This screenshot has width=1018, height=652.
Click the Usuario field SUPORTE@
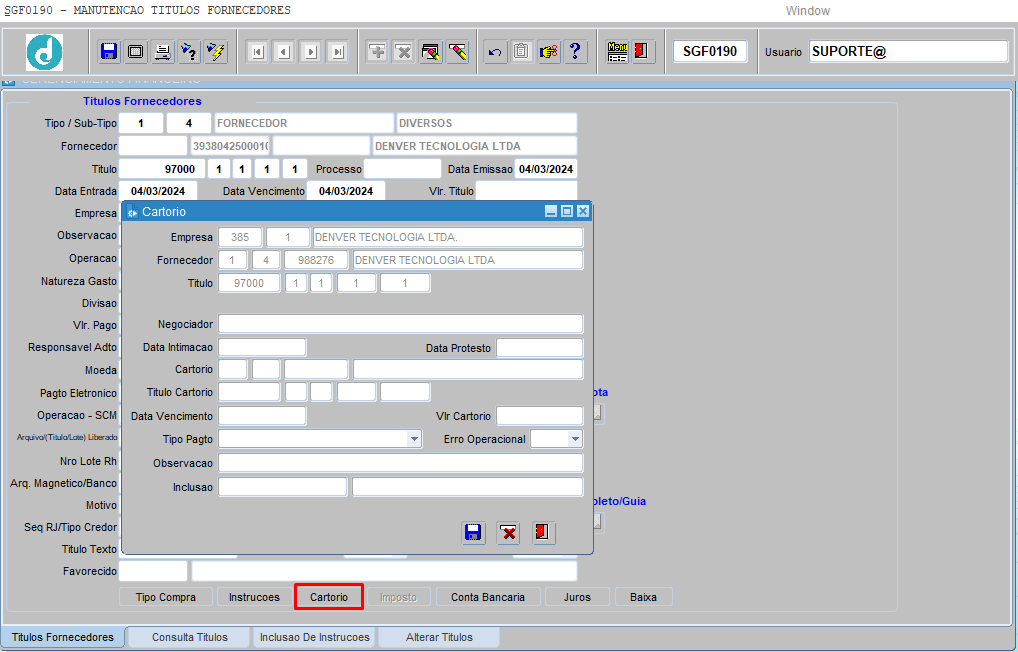pos(908,51)
